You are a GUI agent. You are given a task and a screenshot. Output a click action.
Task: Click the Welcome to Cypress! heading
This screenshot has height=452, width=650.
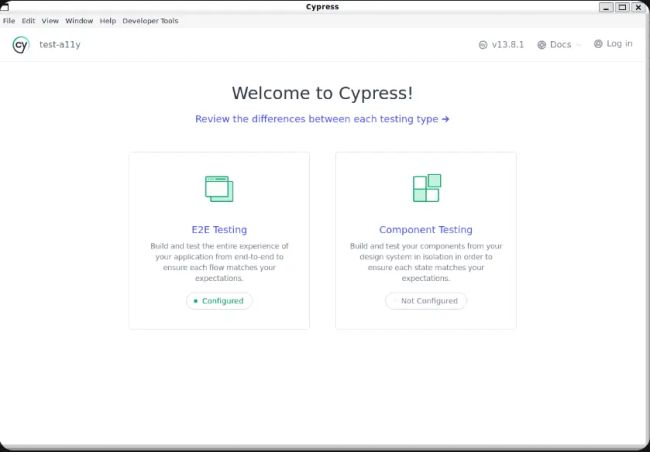pos(322,93)
